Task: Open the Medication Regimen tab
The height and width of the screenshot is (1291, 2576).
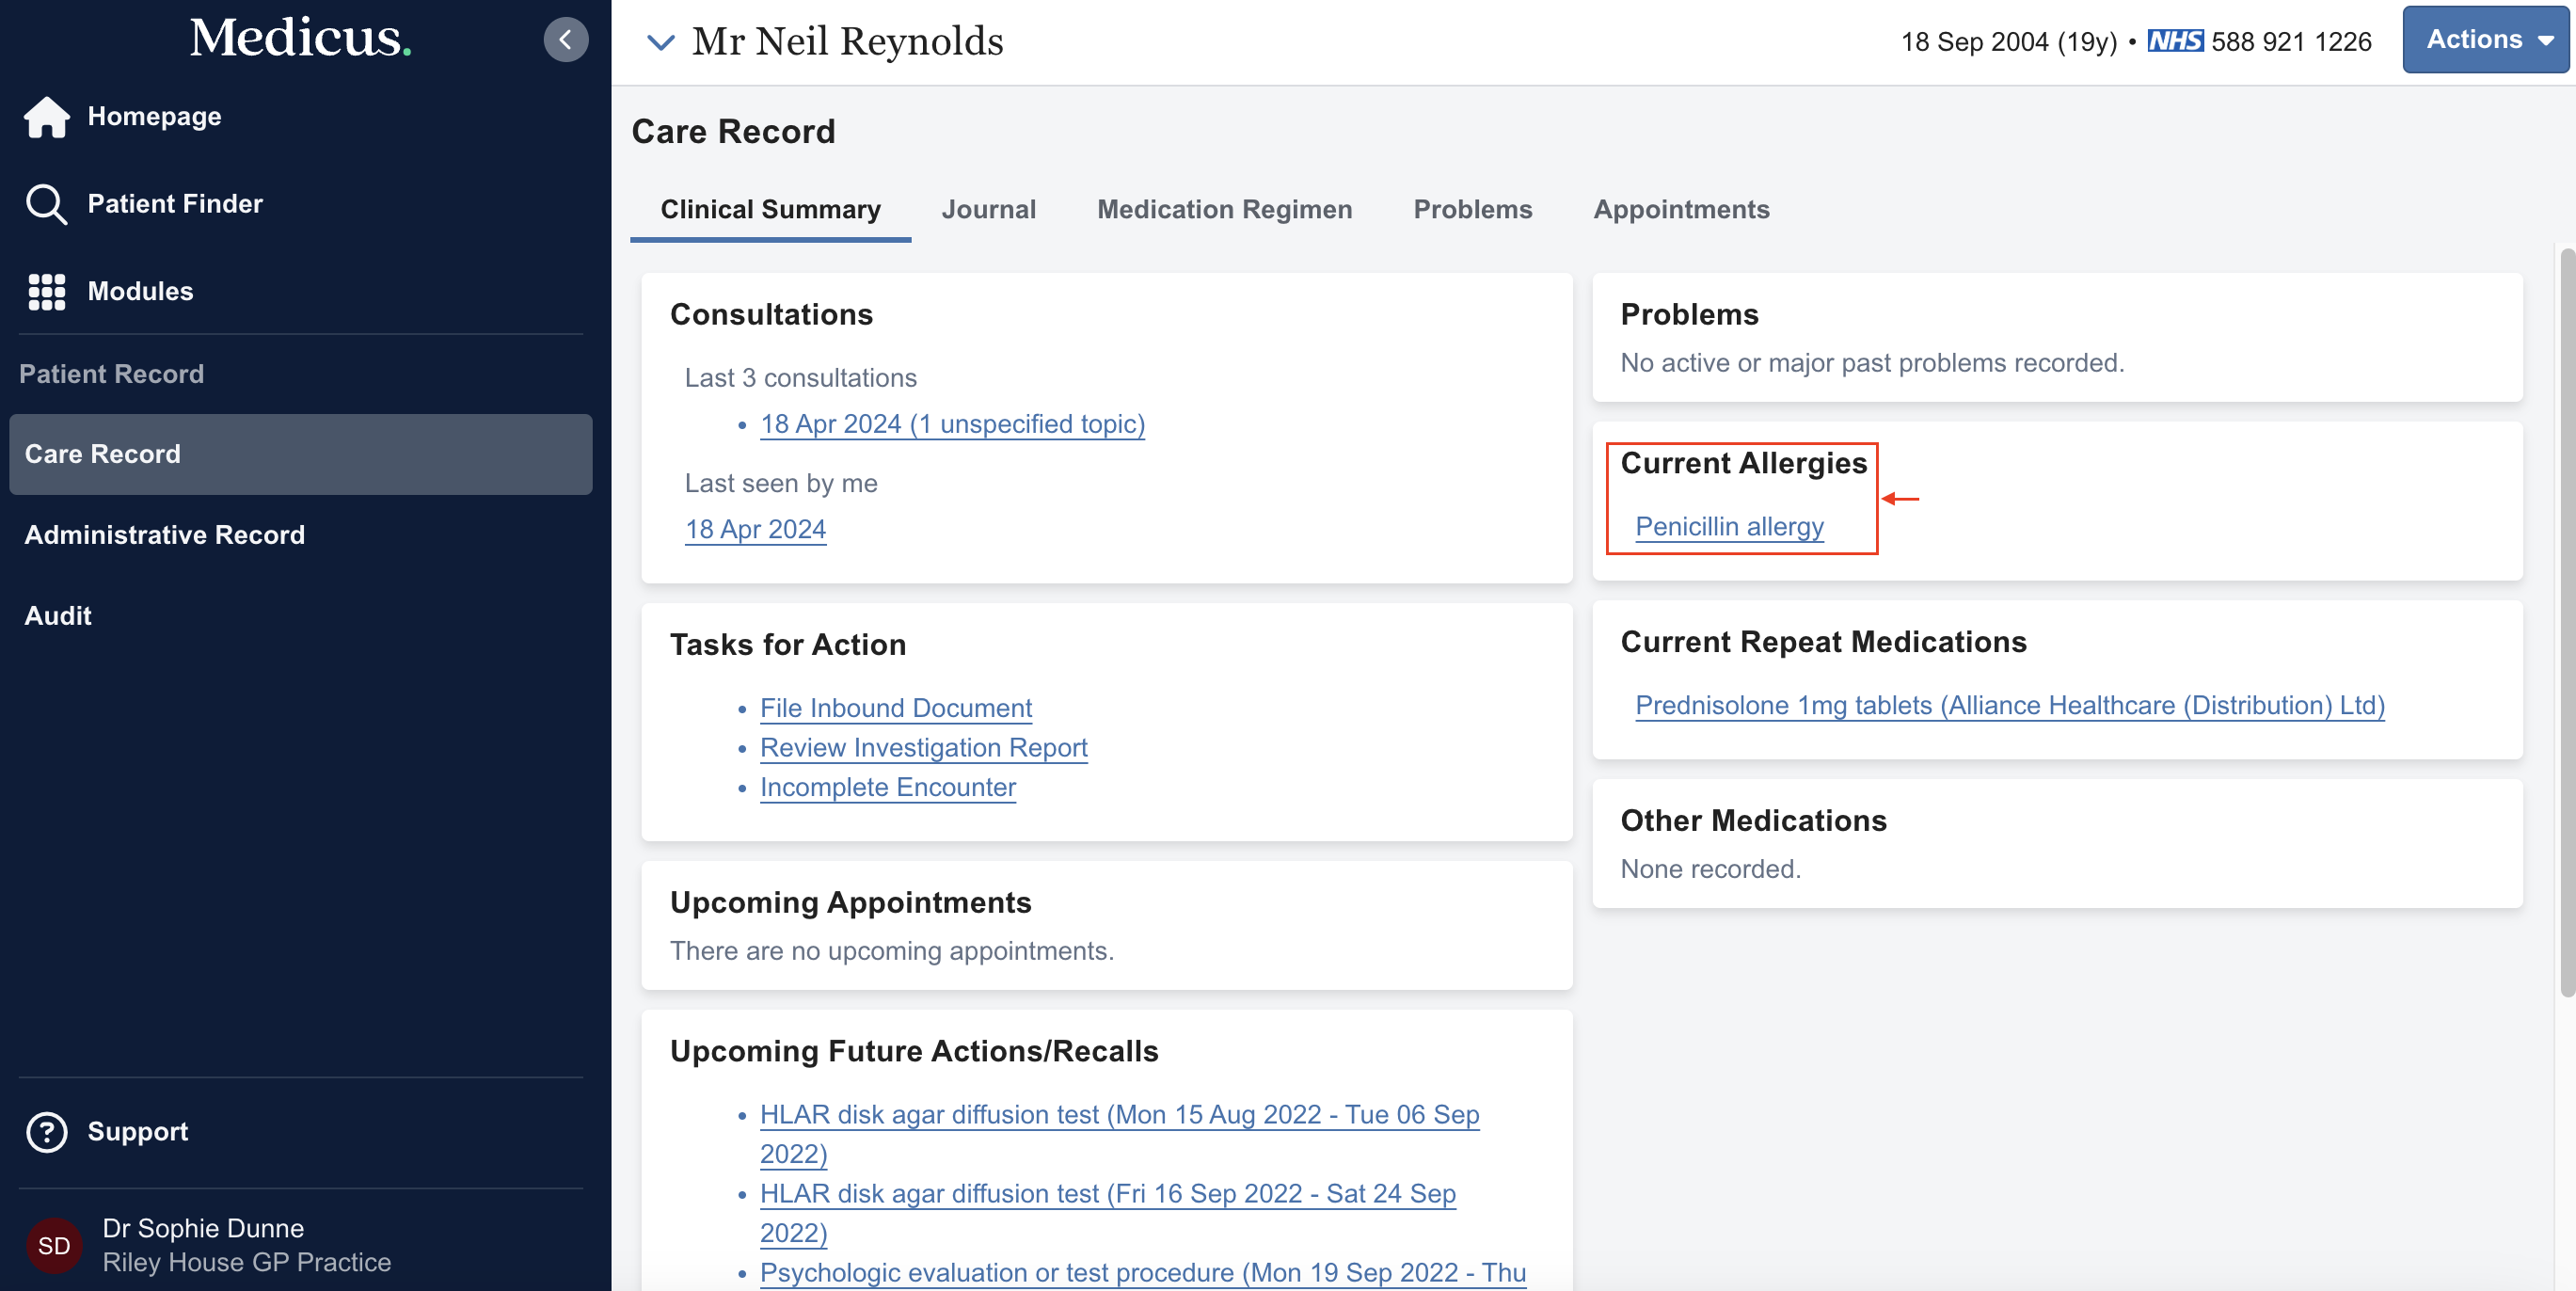Action: (x=1224, y=209)
